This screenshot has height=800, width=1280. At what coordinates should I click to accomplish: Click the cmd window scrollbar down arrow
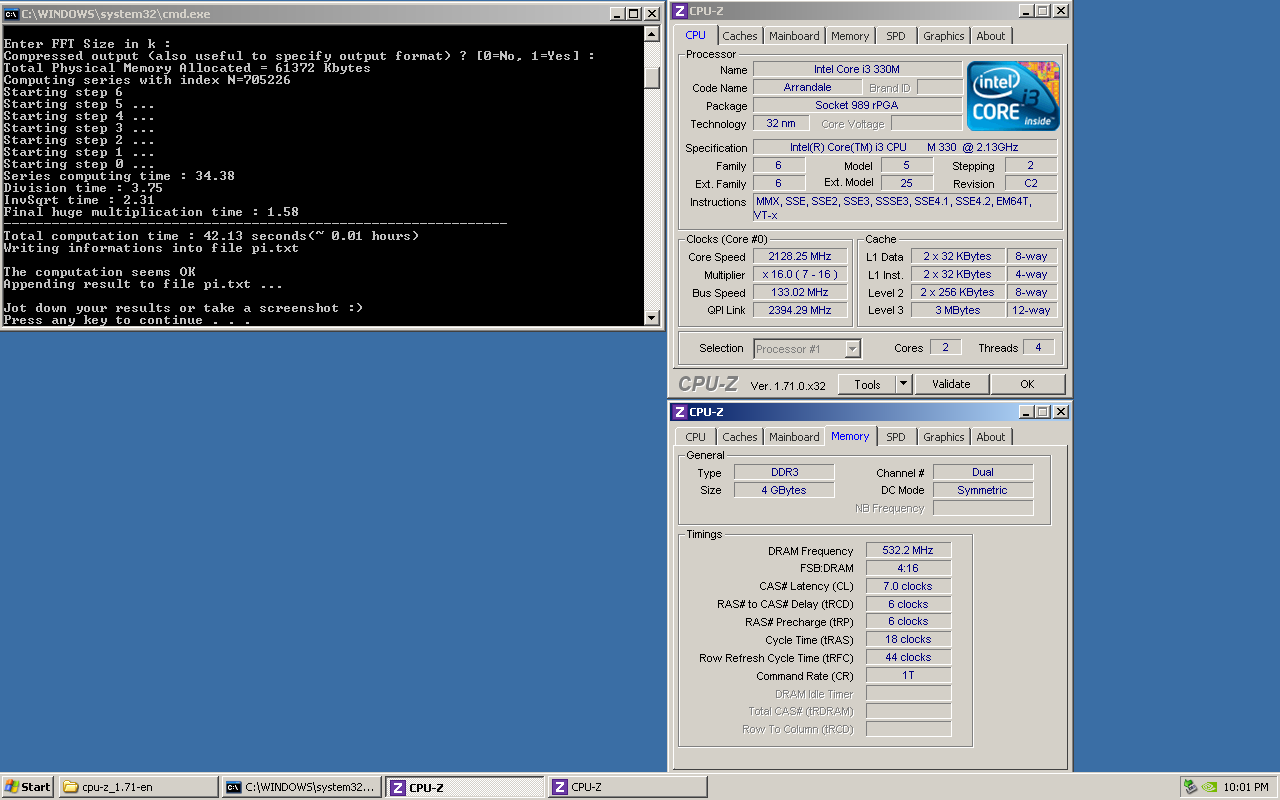coord(652,318)
